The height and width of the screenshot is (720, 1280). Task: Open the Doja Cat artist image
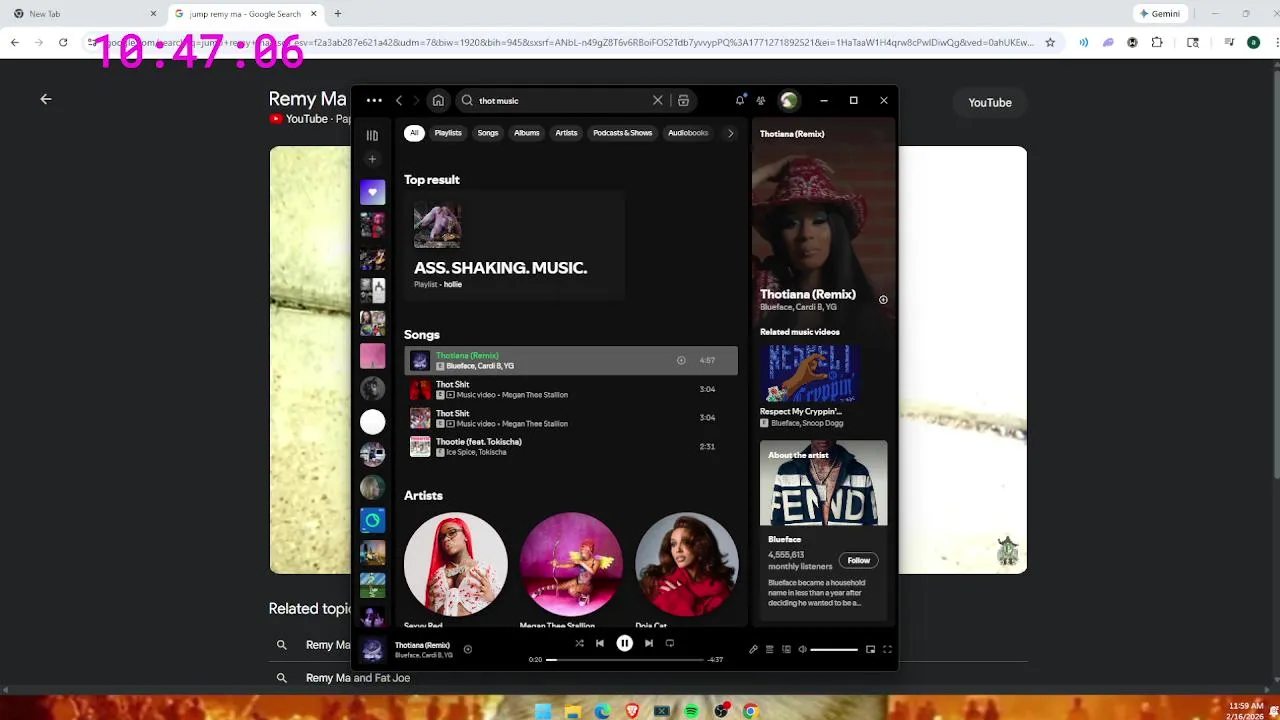pos(687,564)
